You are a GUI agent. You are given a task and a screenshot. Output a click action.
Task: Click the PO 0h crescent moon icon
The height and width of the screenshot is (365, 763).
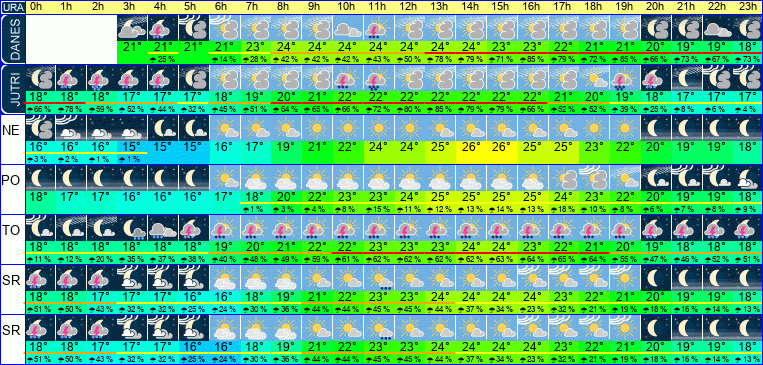pyautogui.click(x=40, y=177)
